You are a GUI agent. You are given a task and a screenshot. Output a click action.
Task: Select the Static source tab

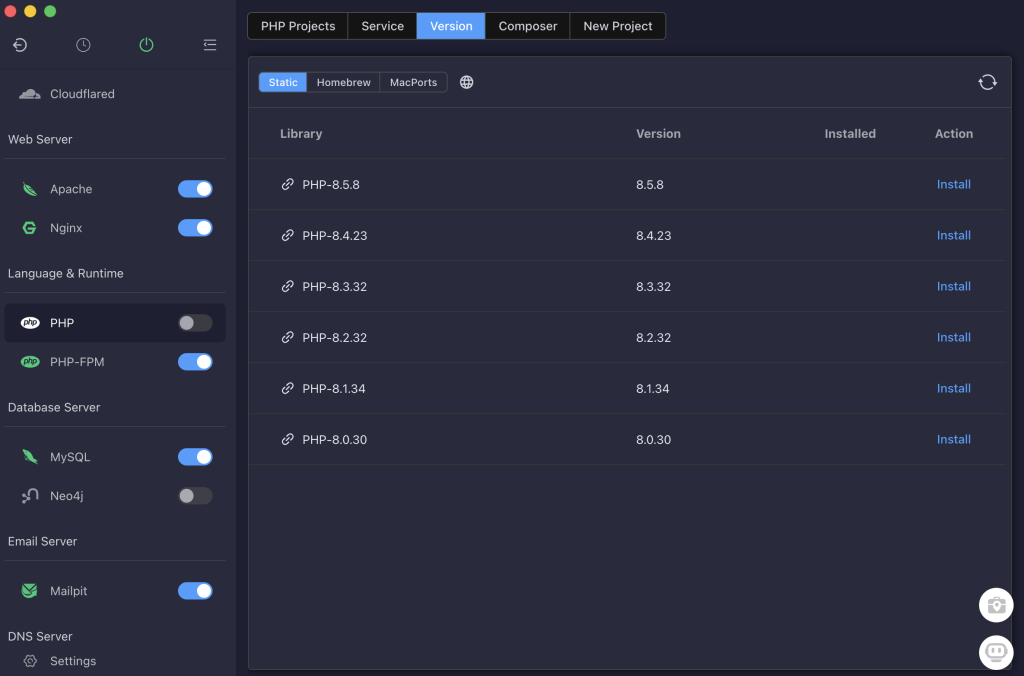click(283, 82)
